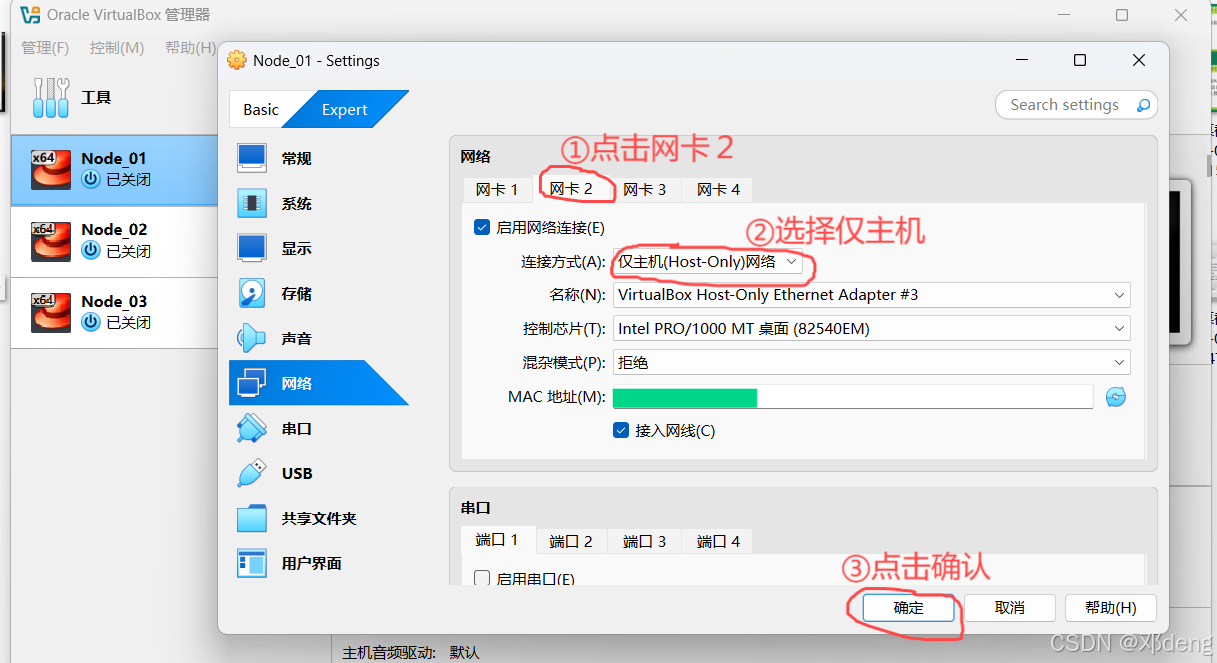The image size is (1217, 663).
Task: Click the search magnifier icon
Action: pyautogui.click(x=1143, y=105)
